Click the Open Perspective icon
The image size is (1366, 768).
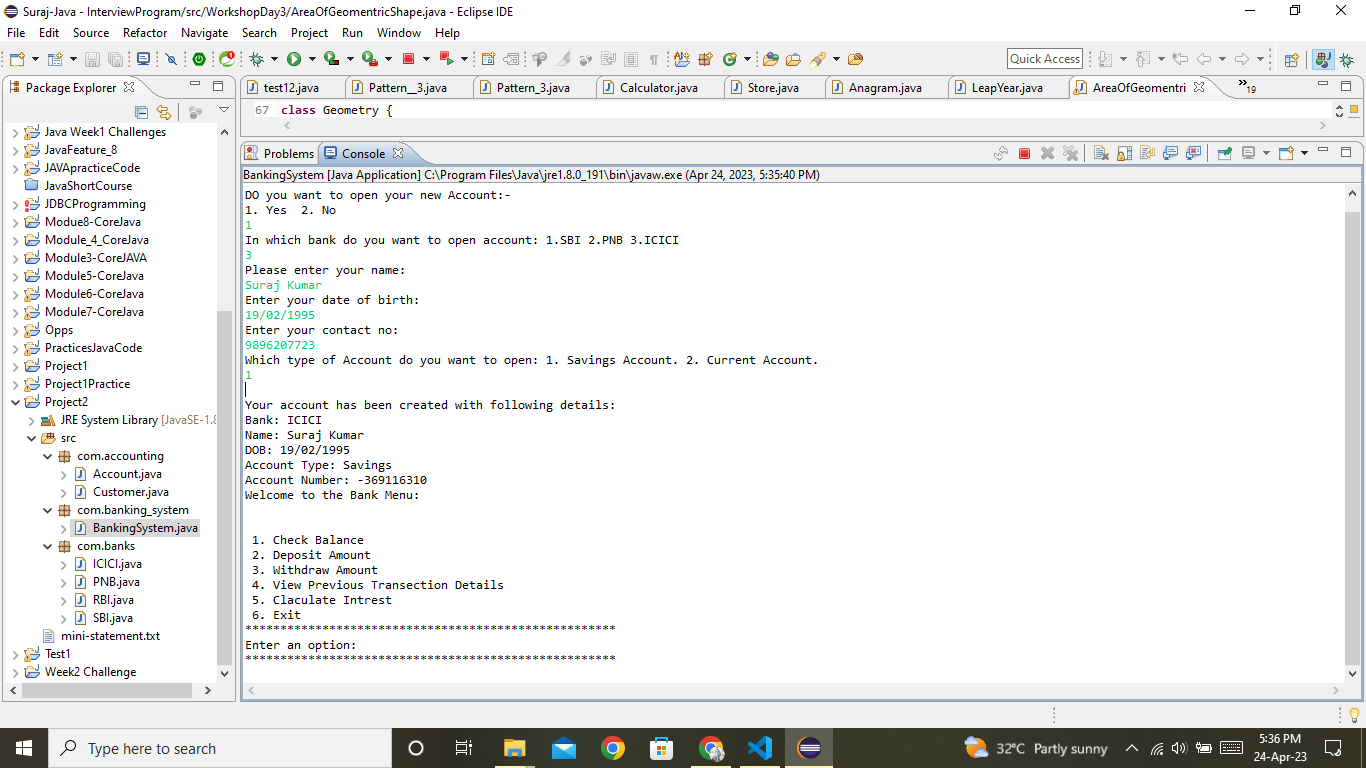click(1291, 59)
